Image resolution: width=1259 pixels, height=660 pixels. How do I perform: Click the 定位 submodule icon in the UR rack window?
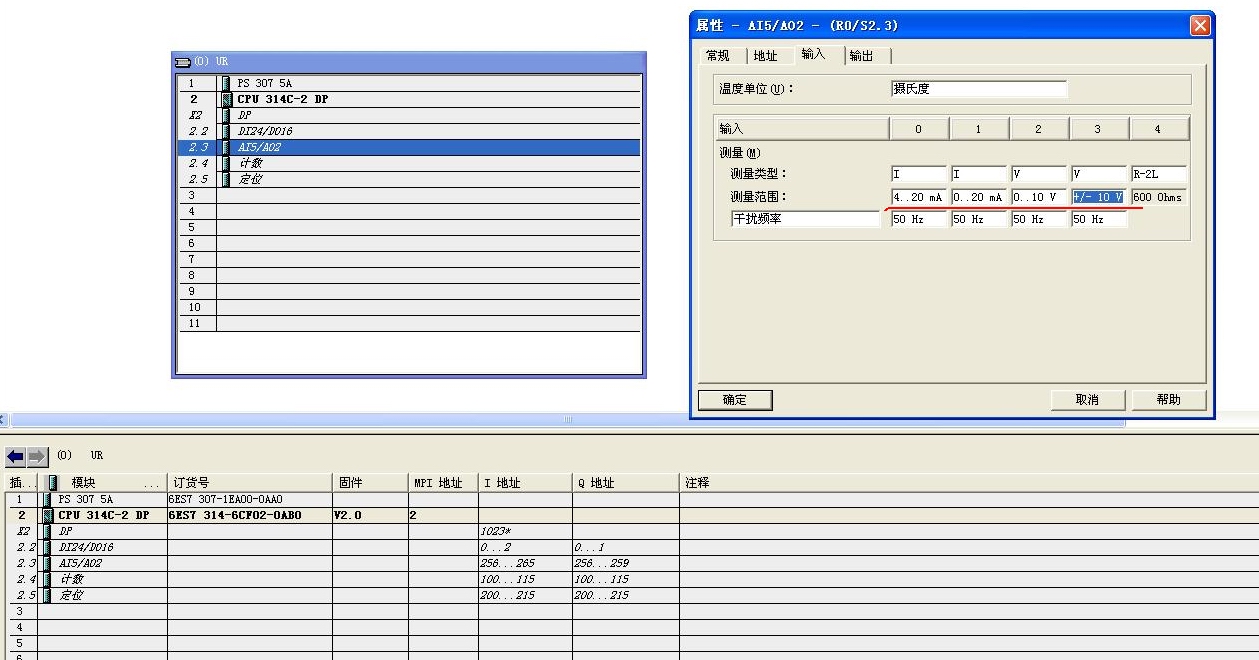click(x=226, y=179)
